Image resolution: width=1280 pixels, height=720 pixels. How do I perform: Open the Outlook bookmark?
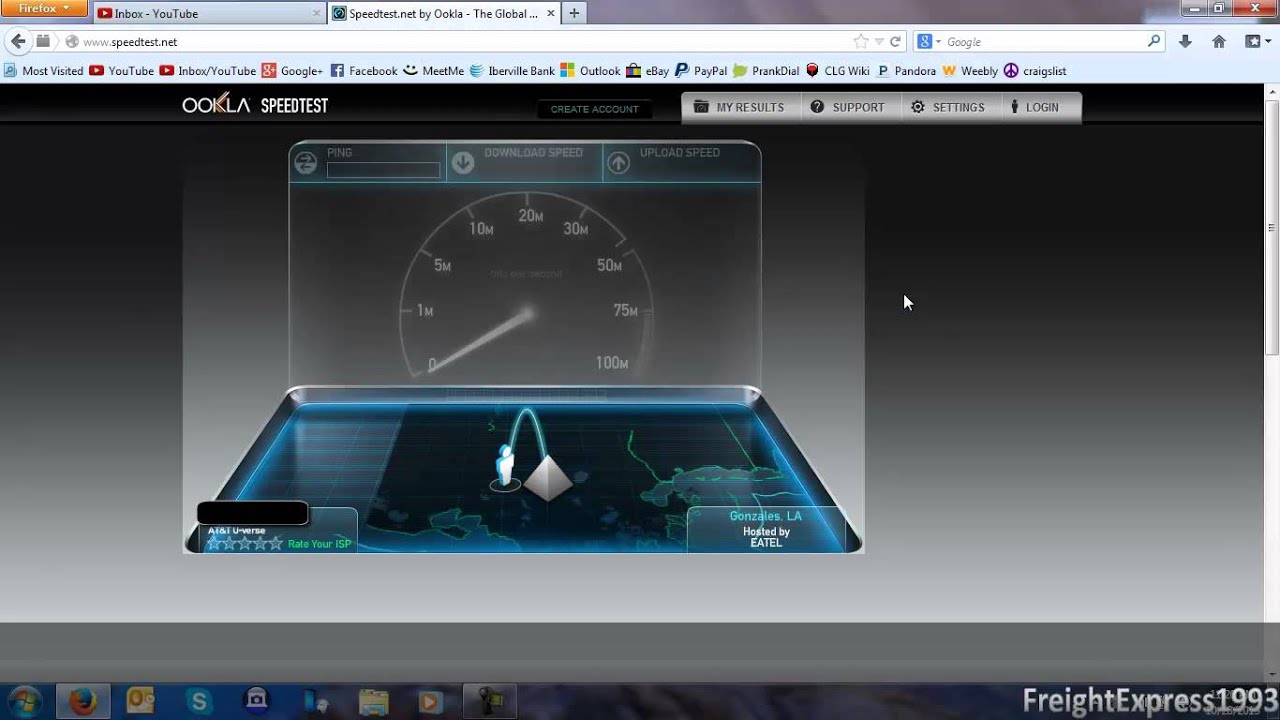(x=590, y=71)
